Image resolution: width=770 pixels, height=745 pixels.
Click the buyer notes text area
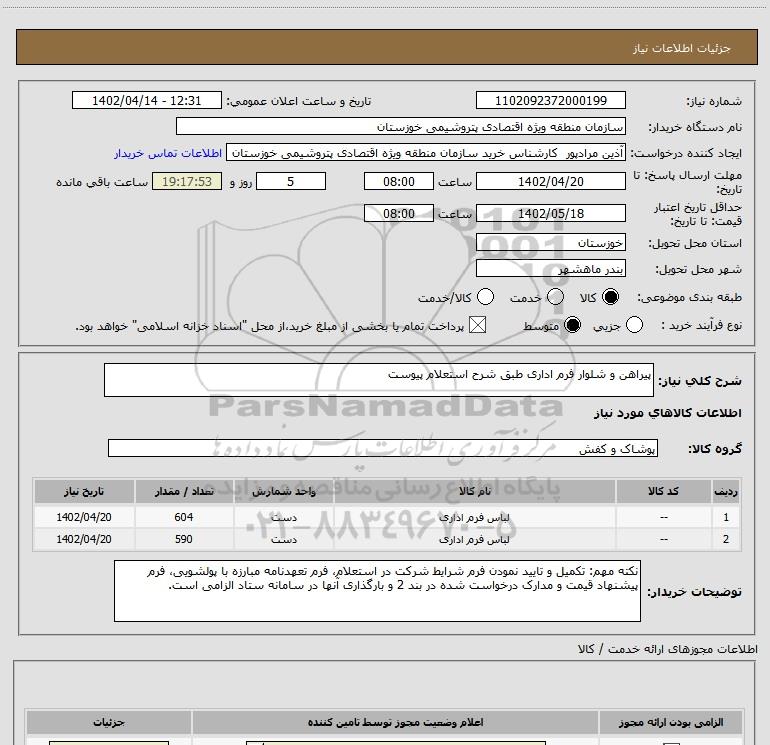(x=377, y=591)
